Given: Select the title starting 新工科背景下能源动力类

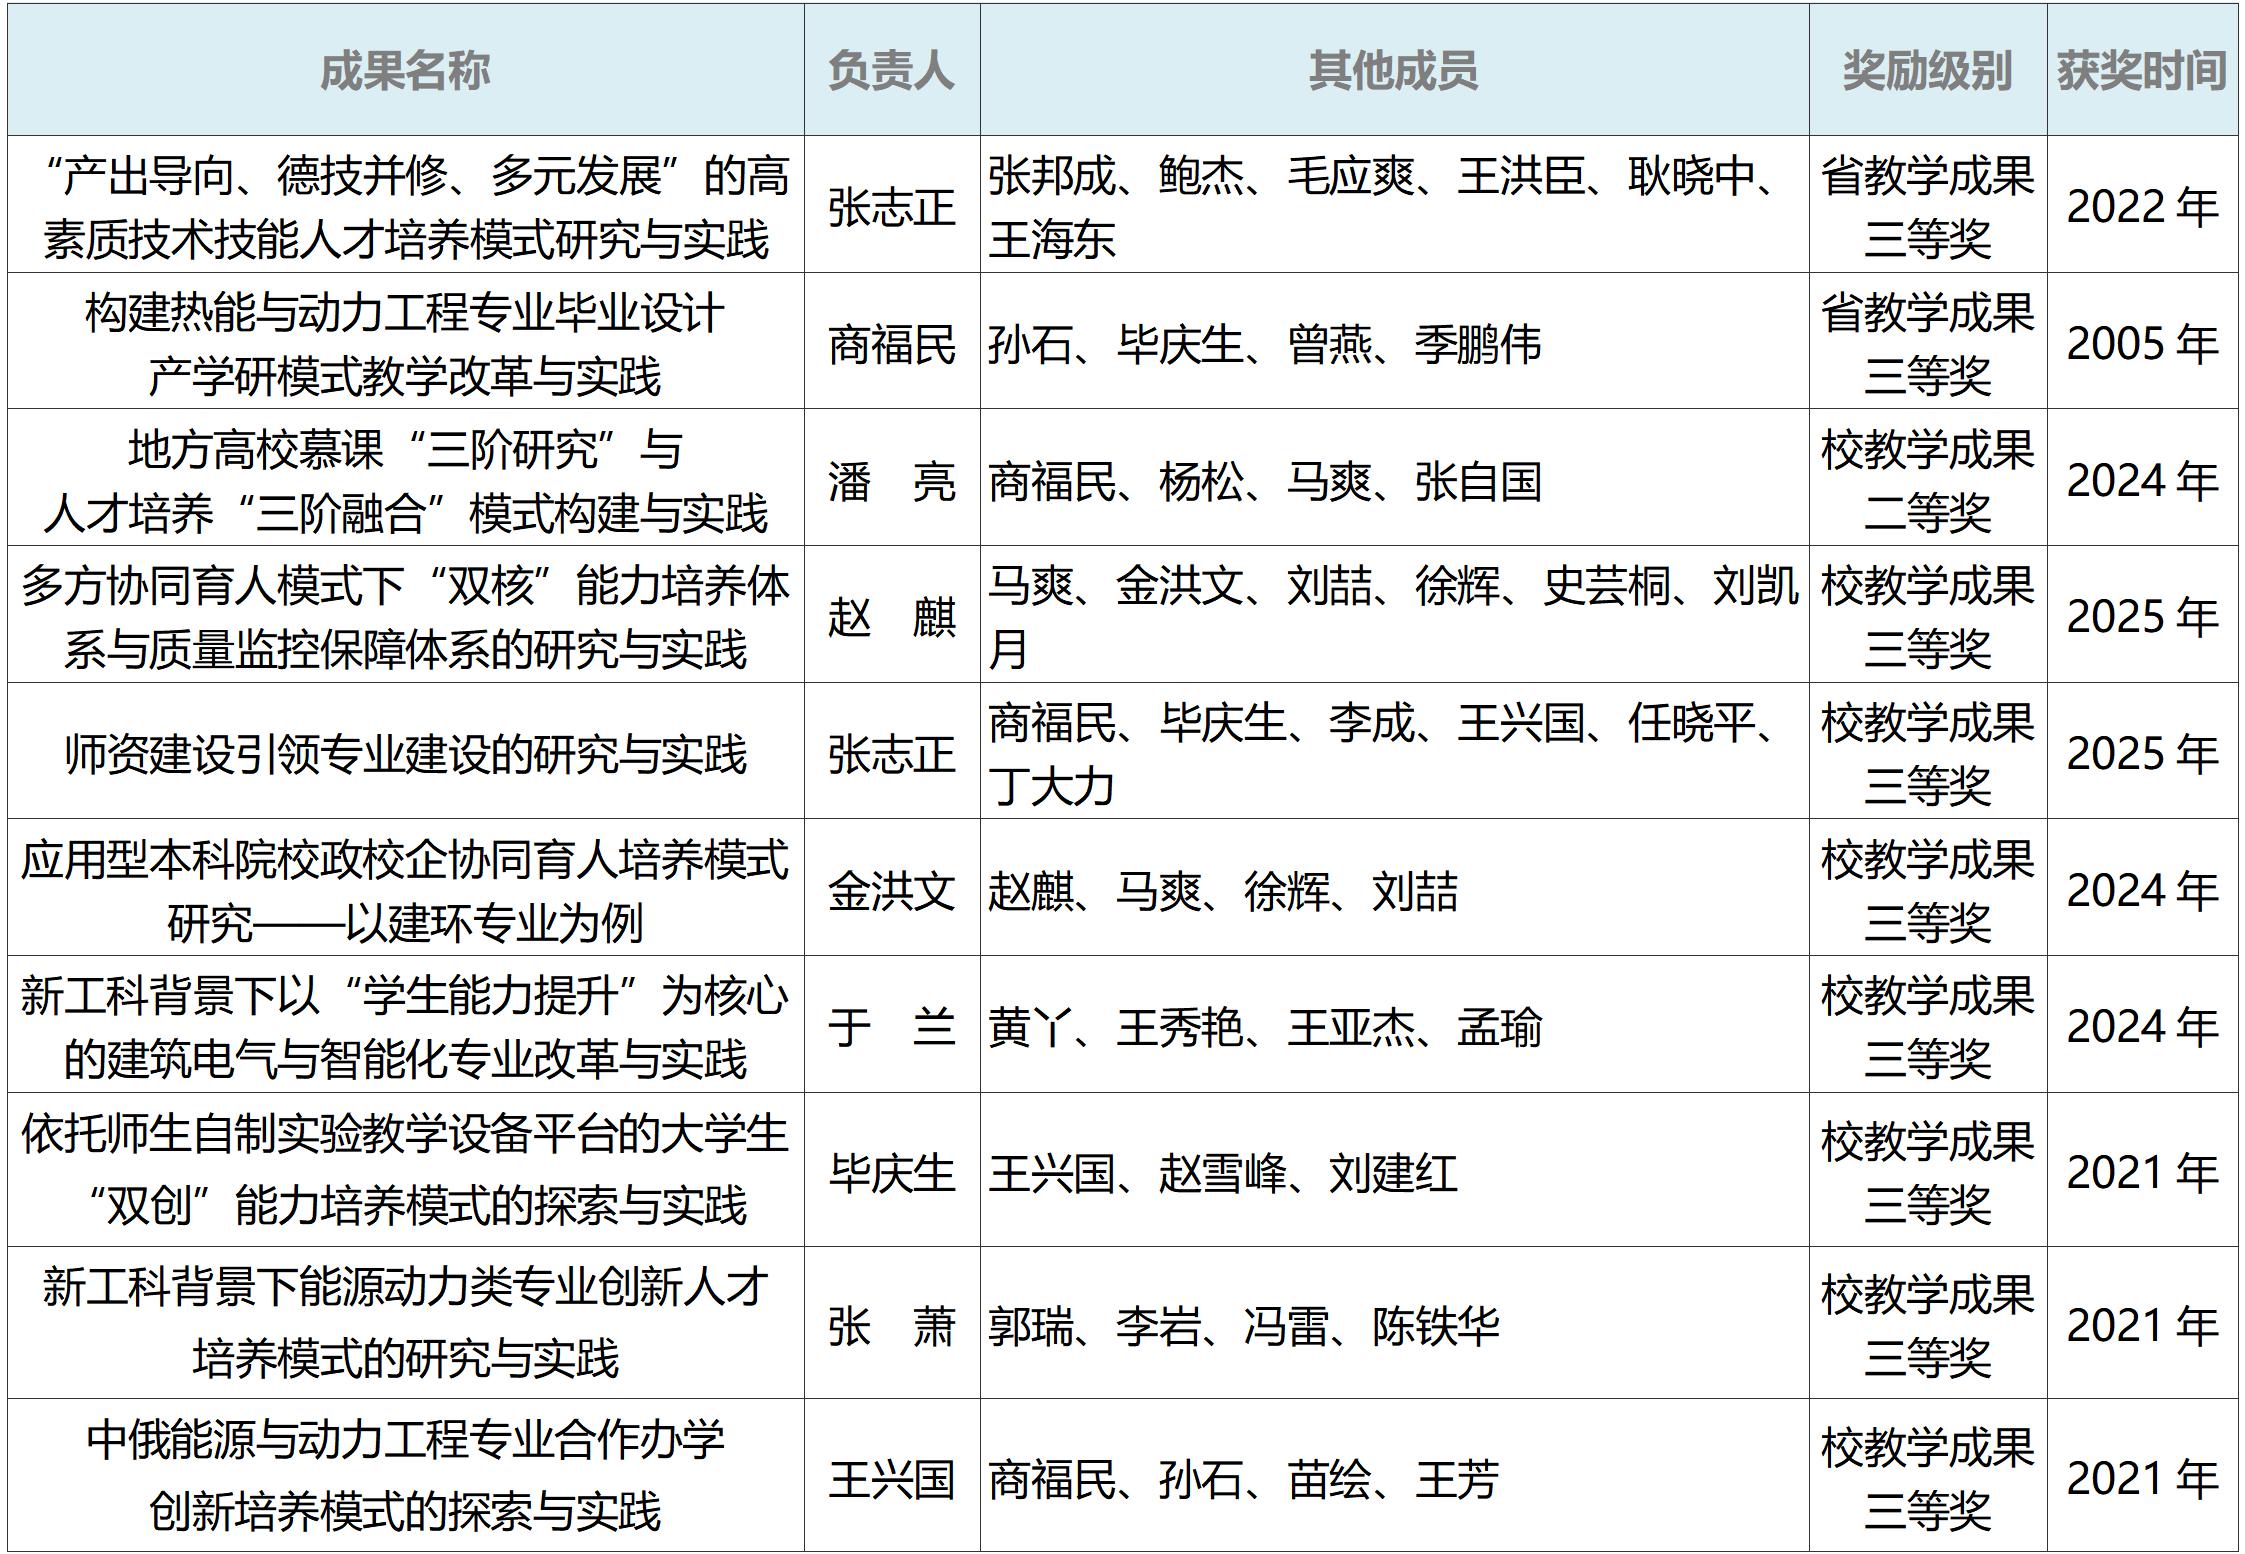Looking at the screenshot, I should click(x=405, y=1324).
